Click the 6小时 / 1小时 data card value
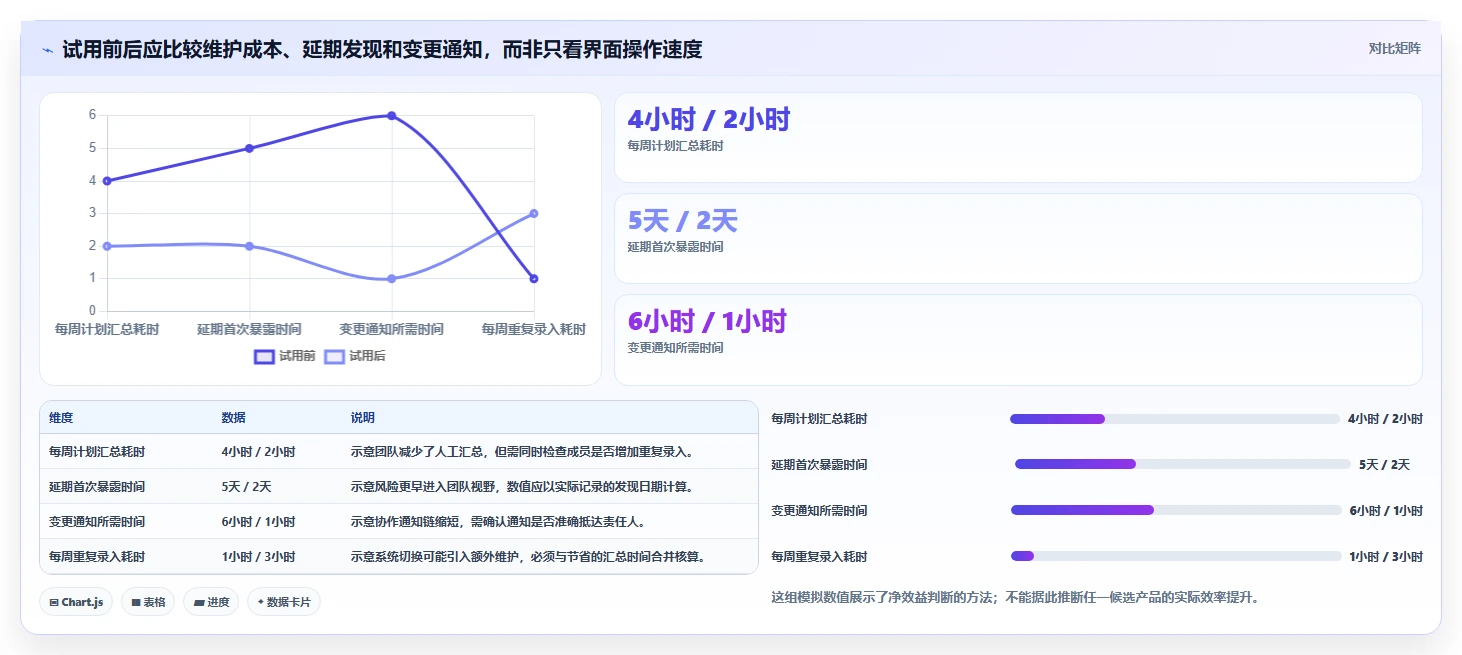This screenshot has height=655, width=1462. (x=707, y=322)
